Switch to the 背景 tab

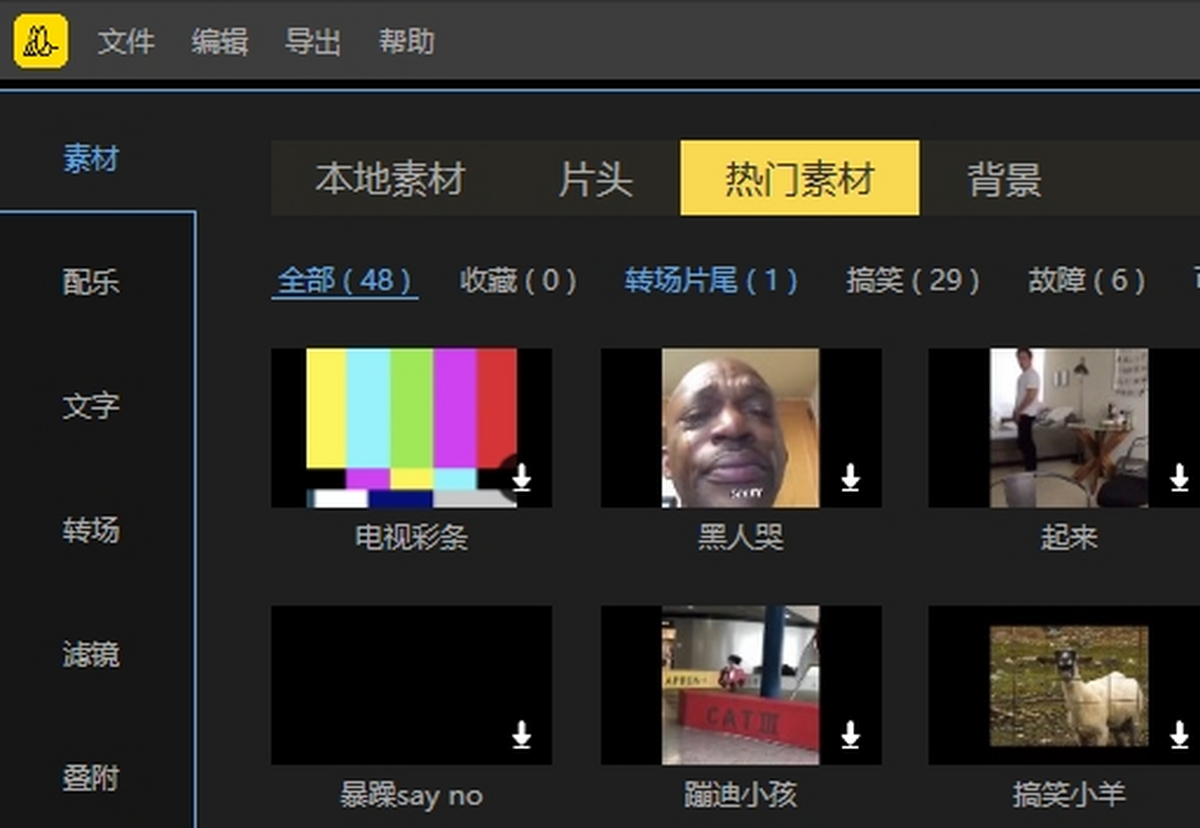[1004, 179]
